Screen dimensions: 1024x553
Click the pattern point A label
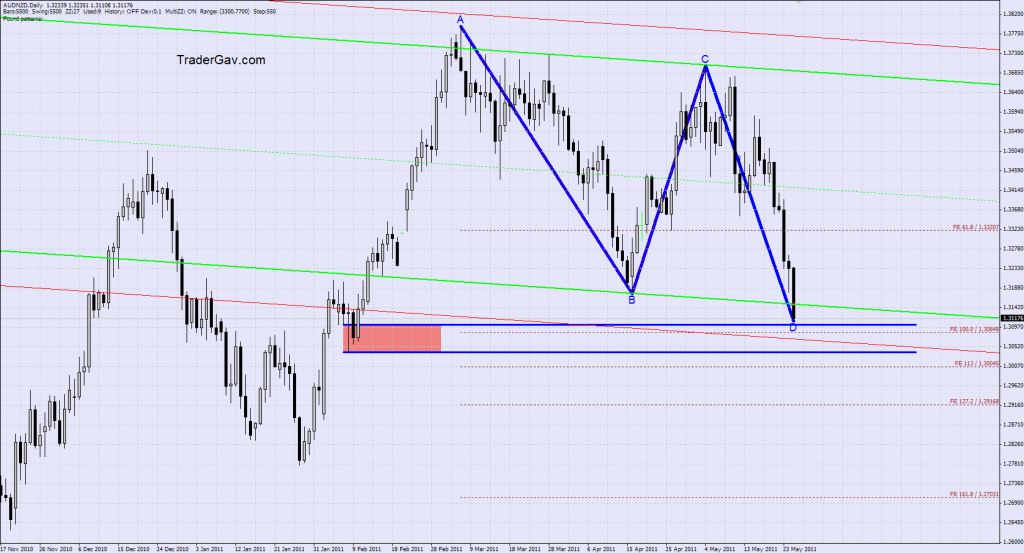tap(460, 19)
